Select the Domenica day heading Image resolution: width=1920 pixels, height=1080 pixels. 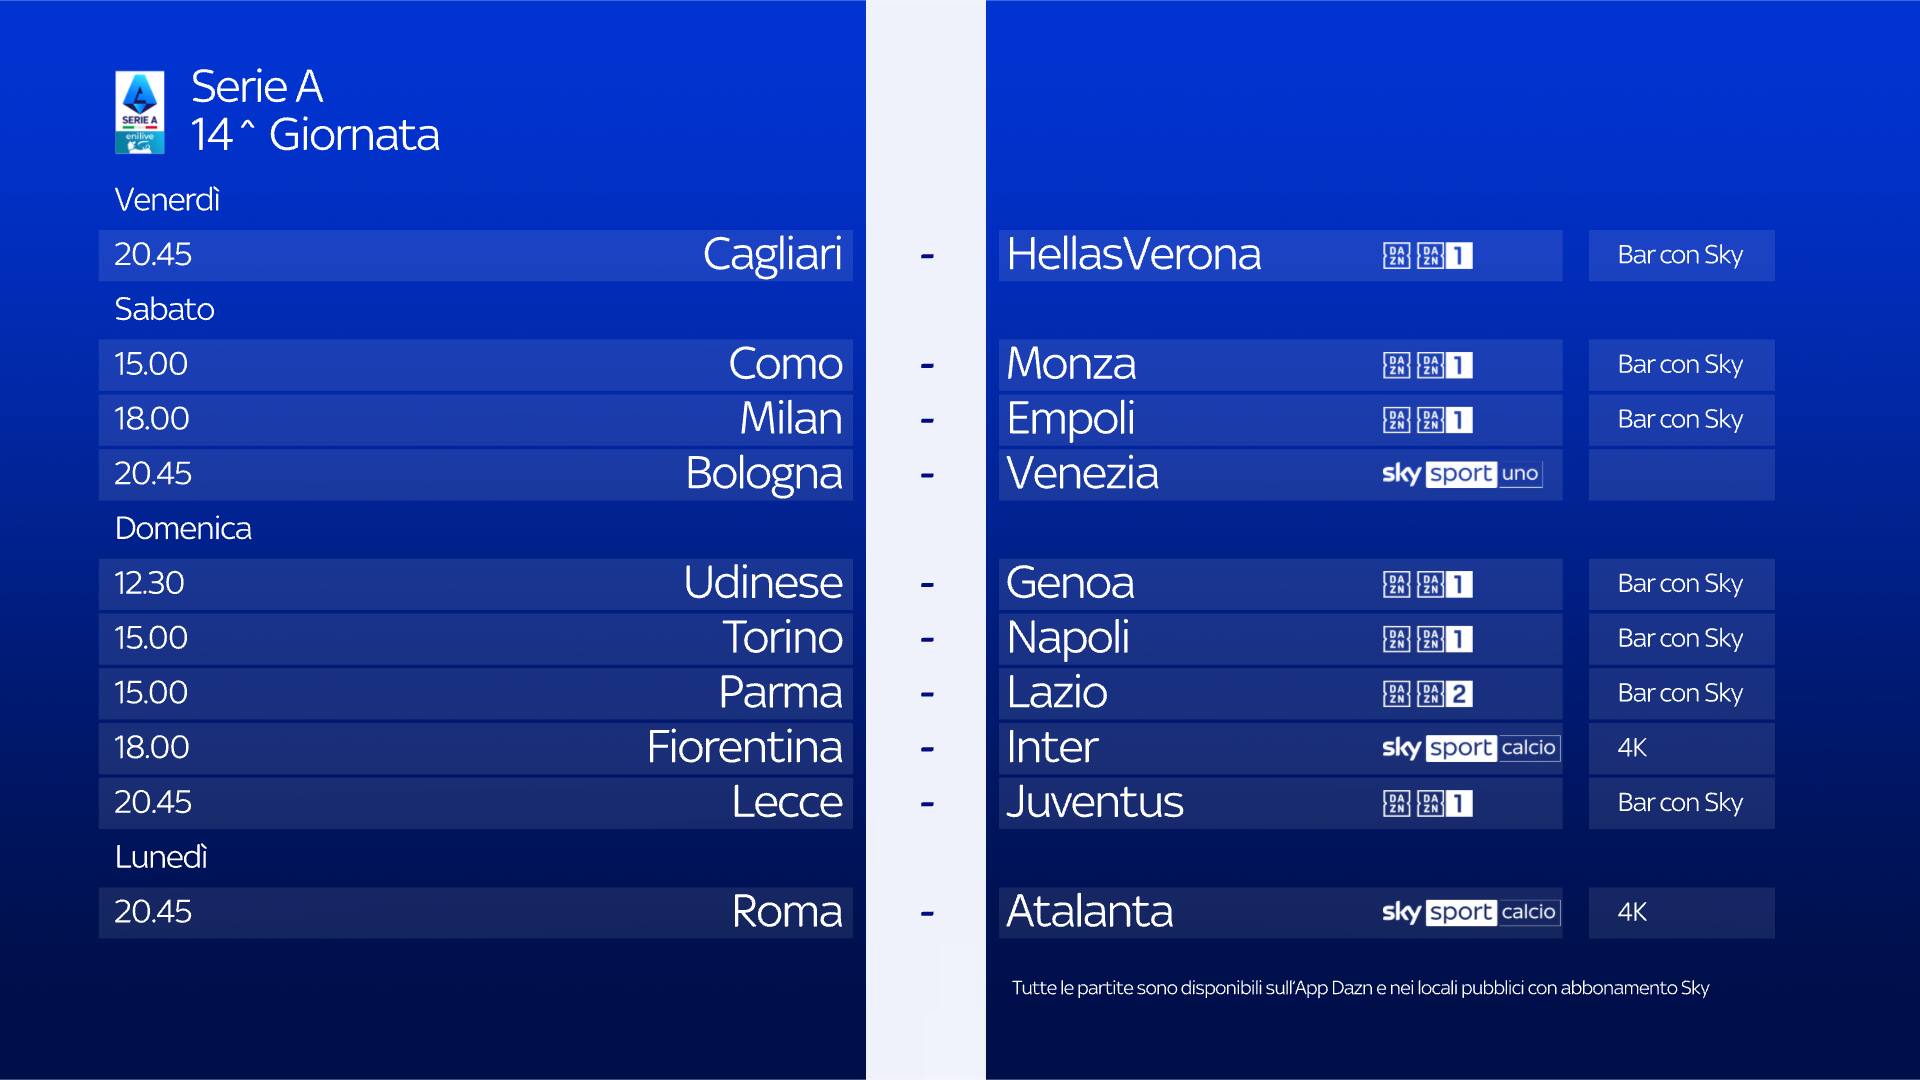183,528
